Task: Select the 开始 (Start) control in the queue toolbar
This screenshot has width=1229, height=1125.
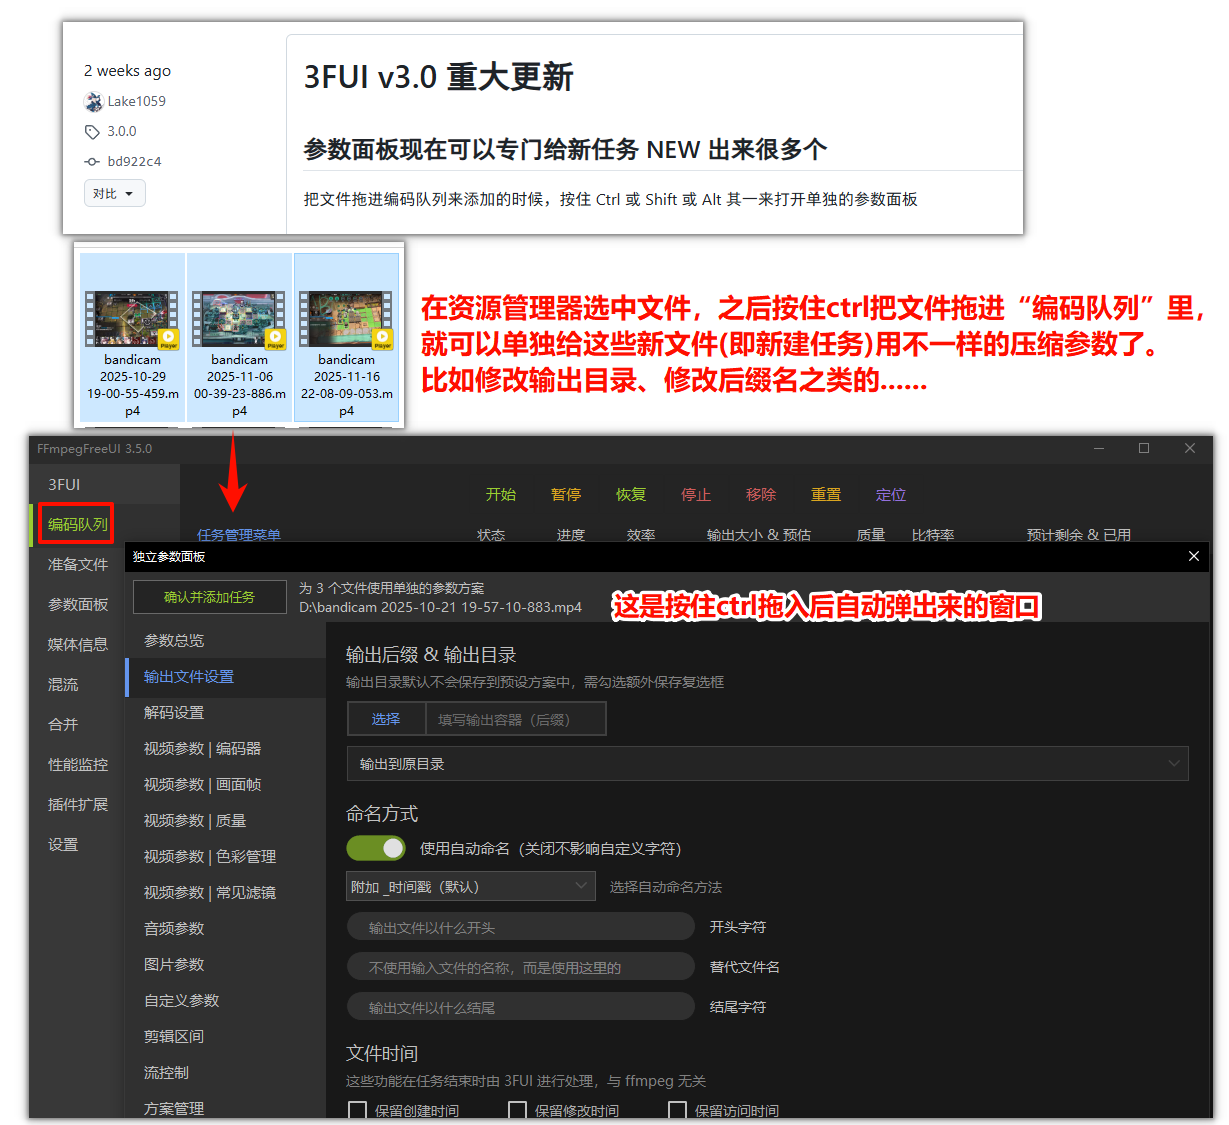Action: (500, 493)
